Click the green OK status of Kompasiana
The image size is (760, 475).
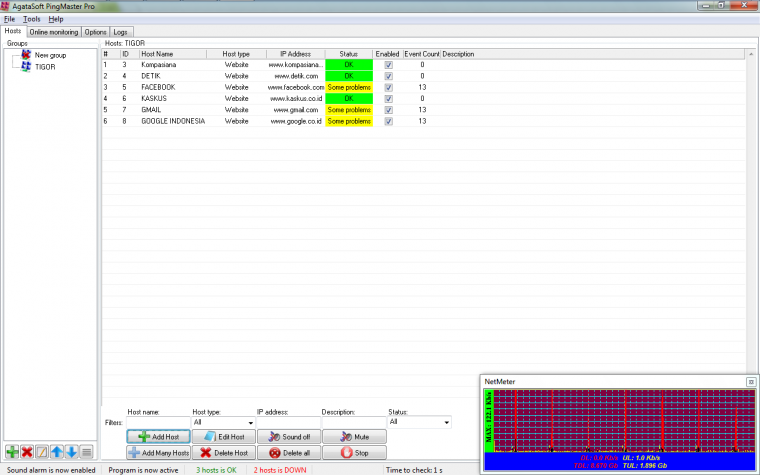pyautogui.click(x=349, y=65)
